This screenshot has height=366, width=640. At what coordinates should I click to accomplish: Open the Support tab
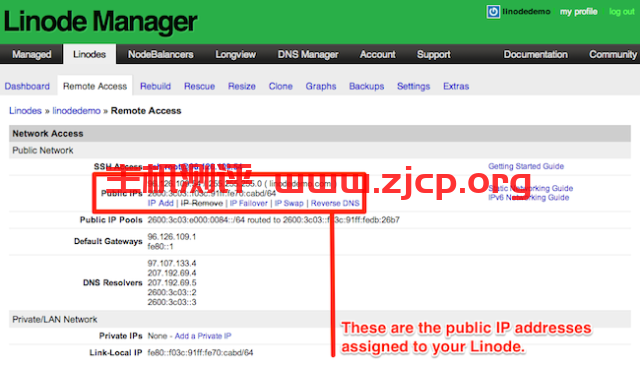click(433, 54)
